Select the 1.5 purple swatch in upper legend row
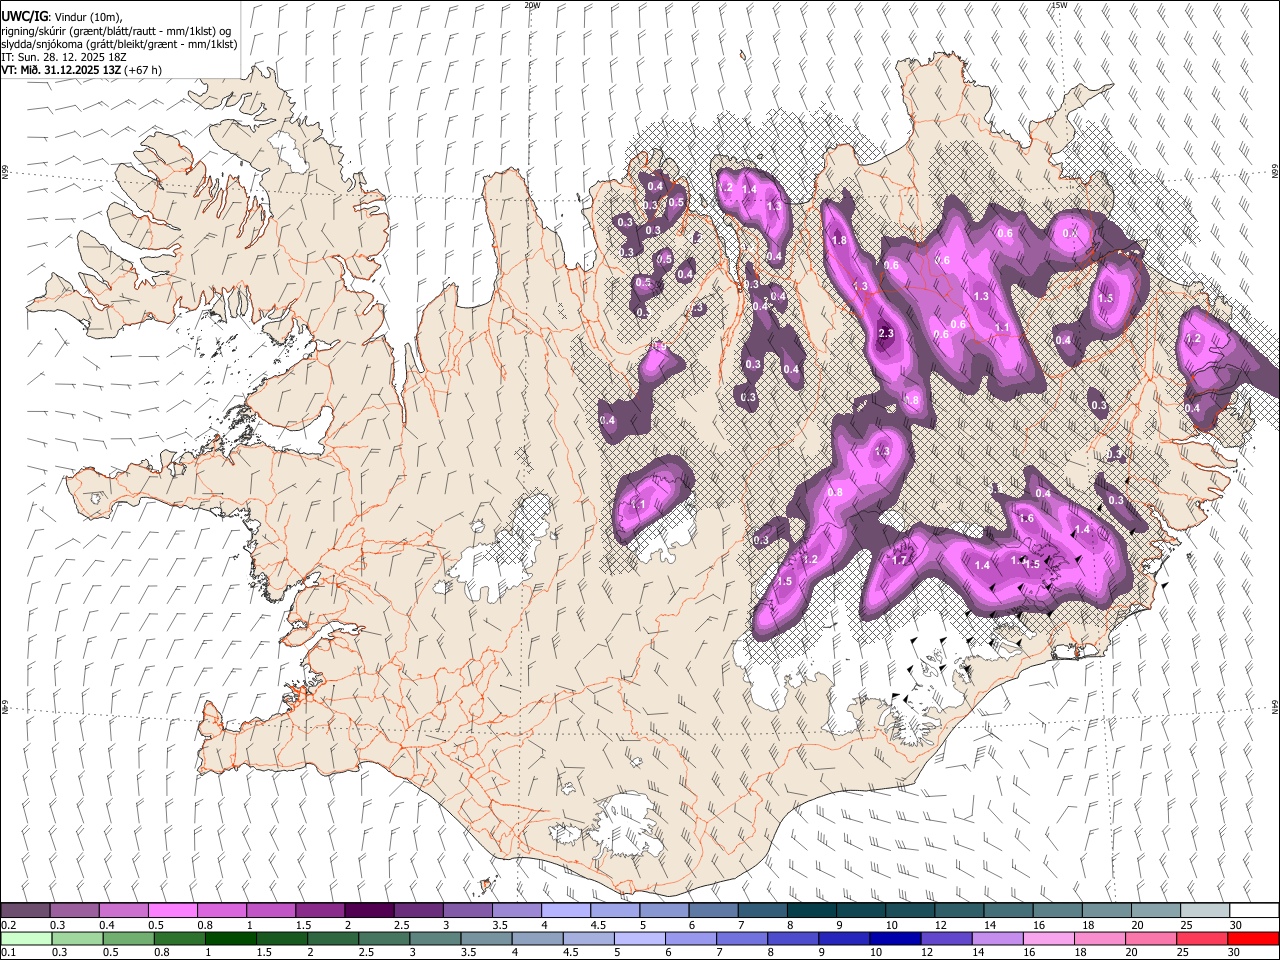Screen dimensions: 1280x960 tap(320, 911)
